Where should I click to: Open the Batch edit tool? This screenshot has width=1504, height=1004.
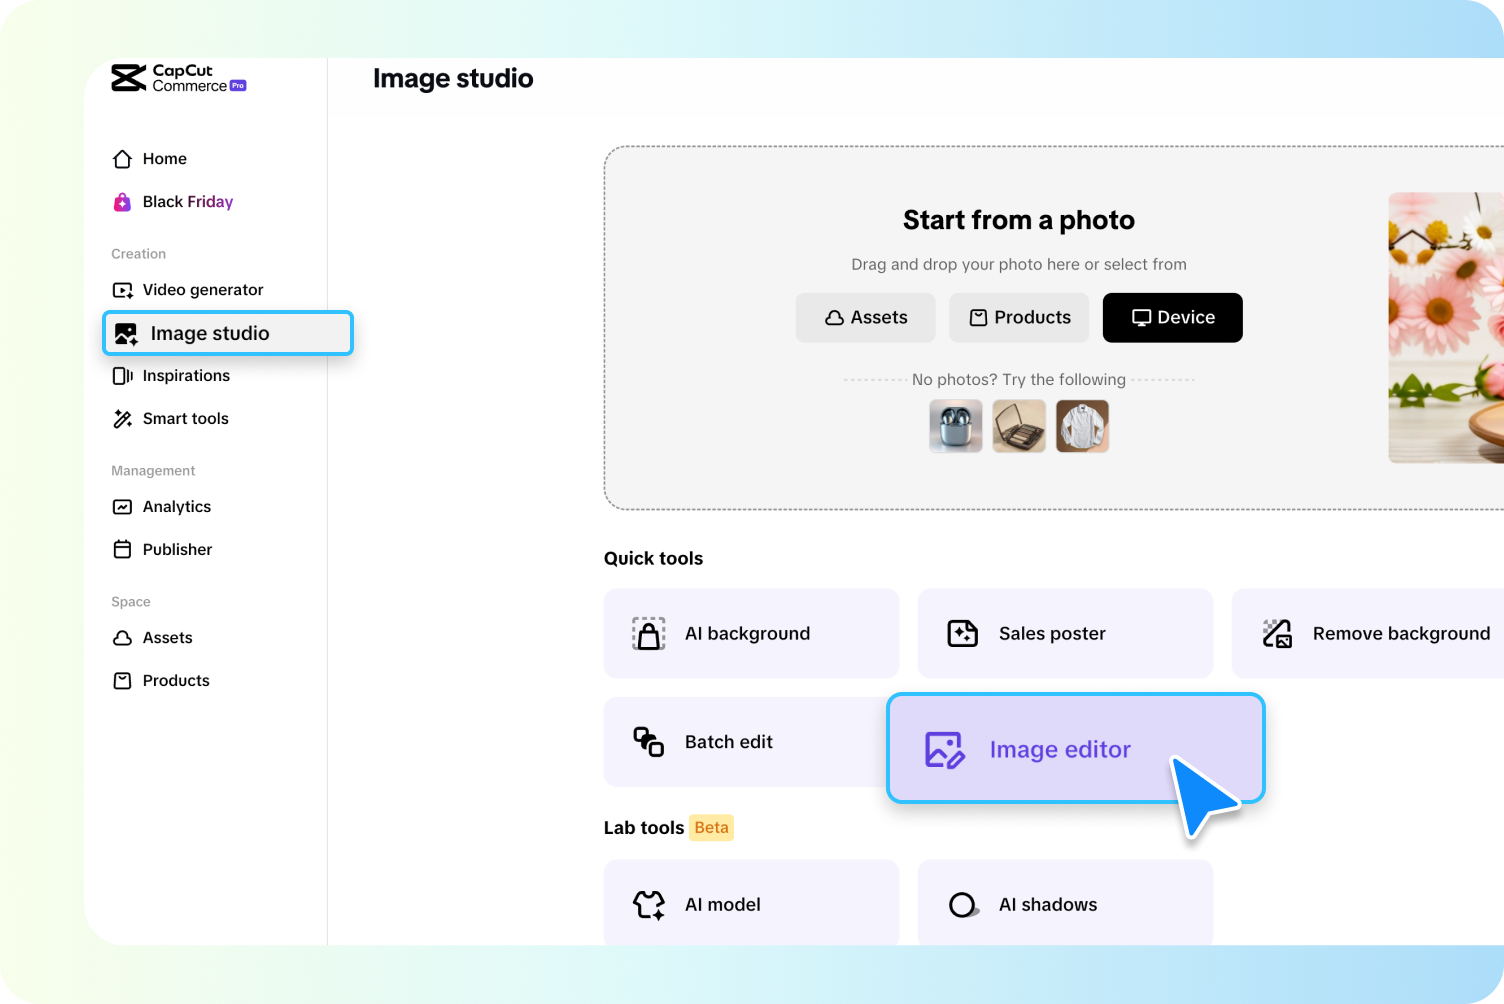coord(728,742)
